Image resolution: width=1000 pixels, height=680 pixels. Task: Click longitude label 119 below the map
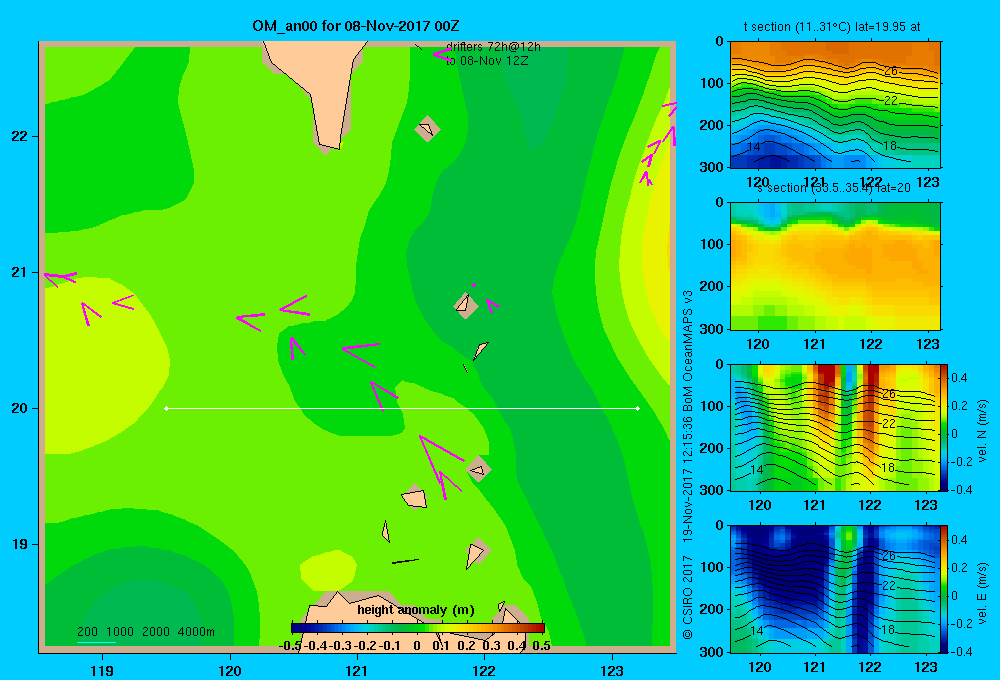click(102, 670)
